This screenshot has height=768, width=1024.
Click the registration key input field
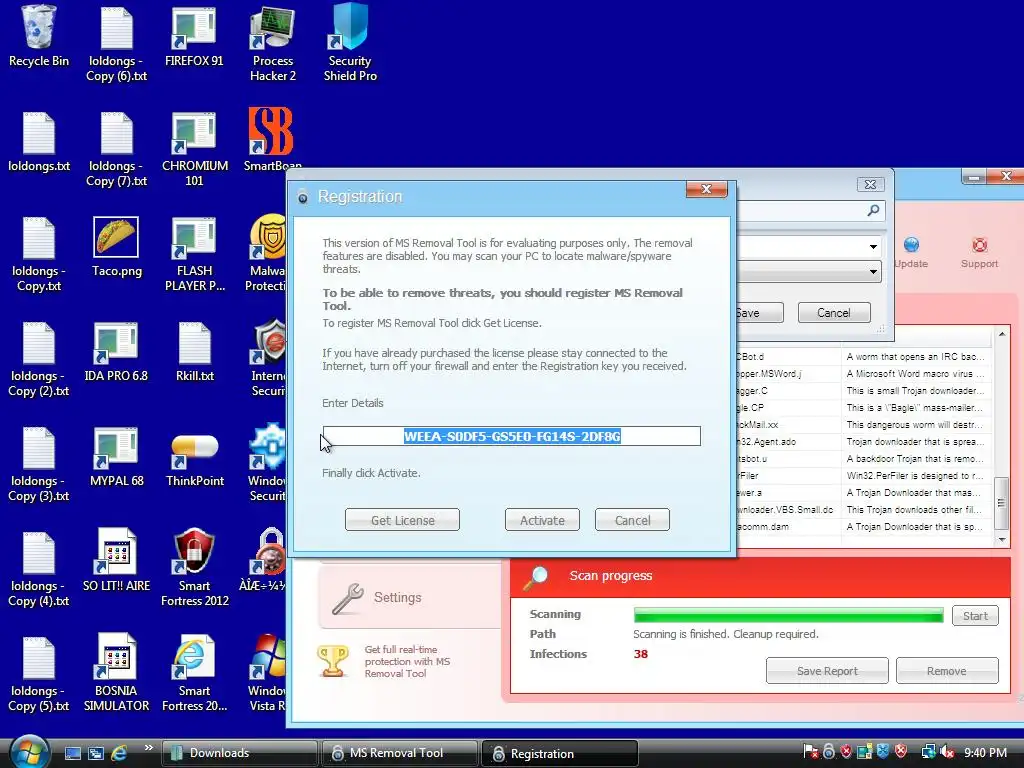[511, 436]
